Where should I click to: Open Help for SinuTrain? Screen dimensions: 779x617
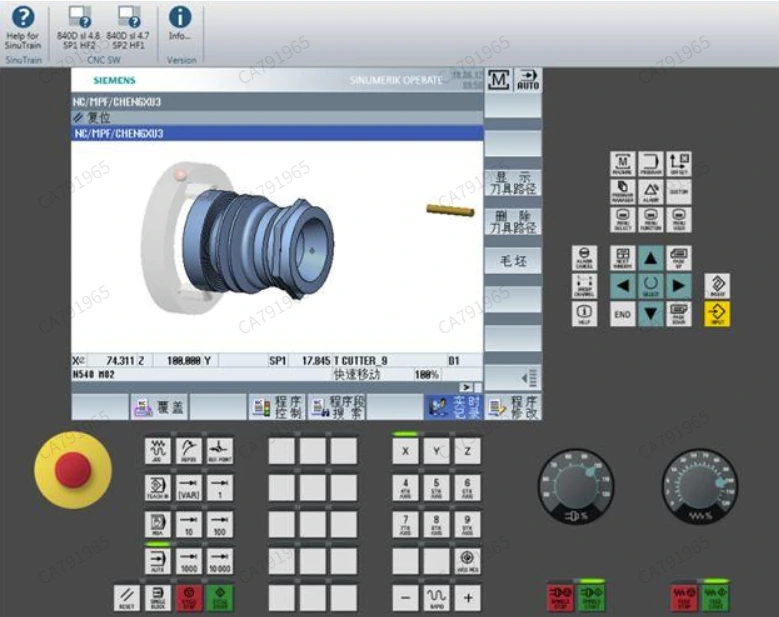(x=23, y=28)
